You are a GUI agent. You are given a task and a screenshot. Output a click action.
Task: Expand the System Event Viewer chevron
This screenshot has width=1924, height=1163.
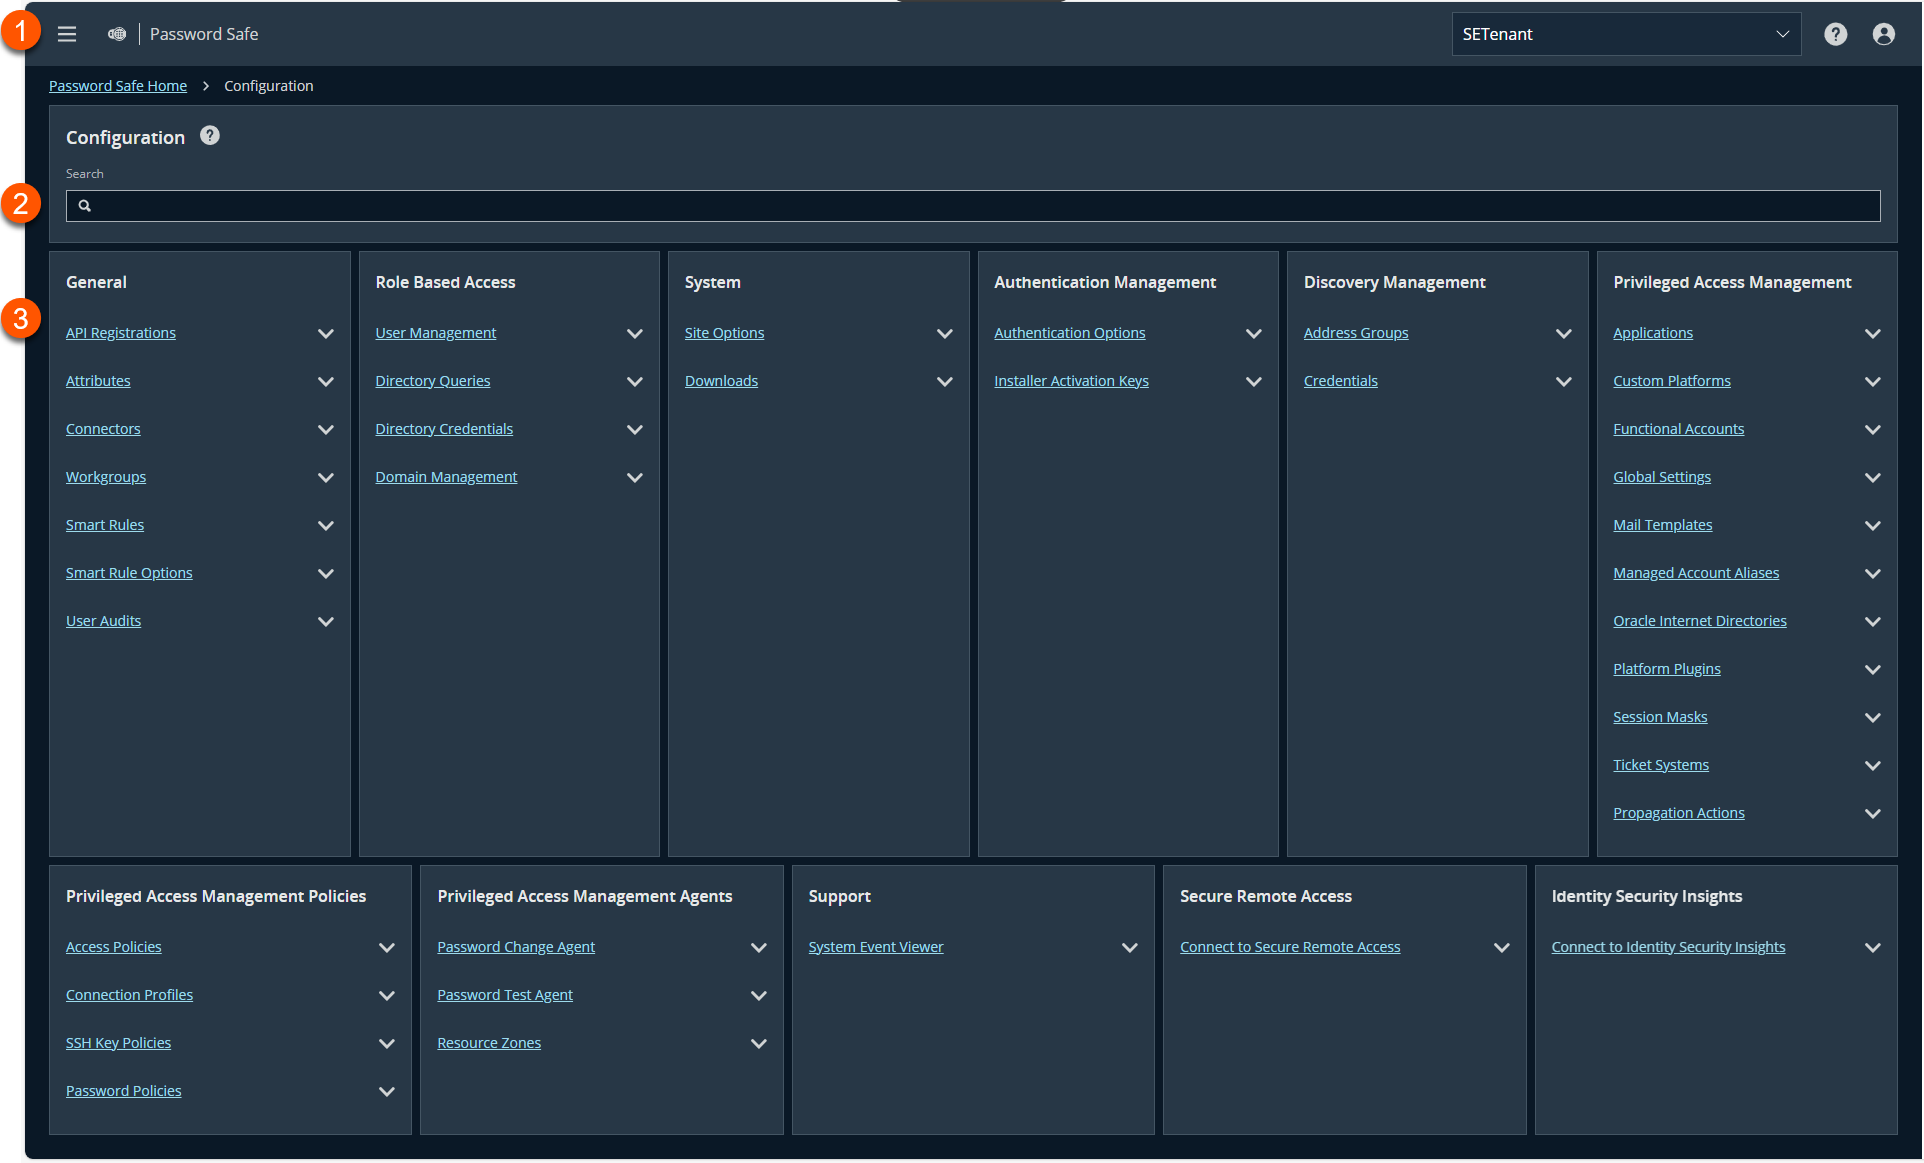(1129, 947)
